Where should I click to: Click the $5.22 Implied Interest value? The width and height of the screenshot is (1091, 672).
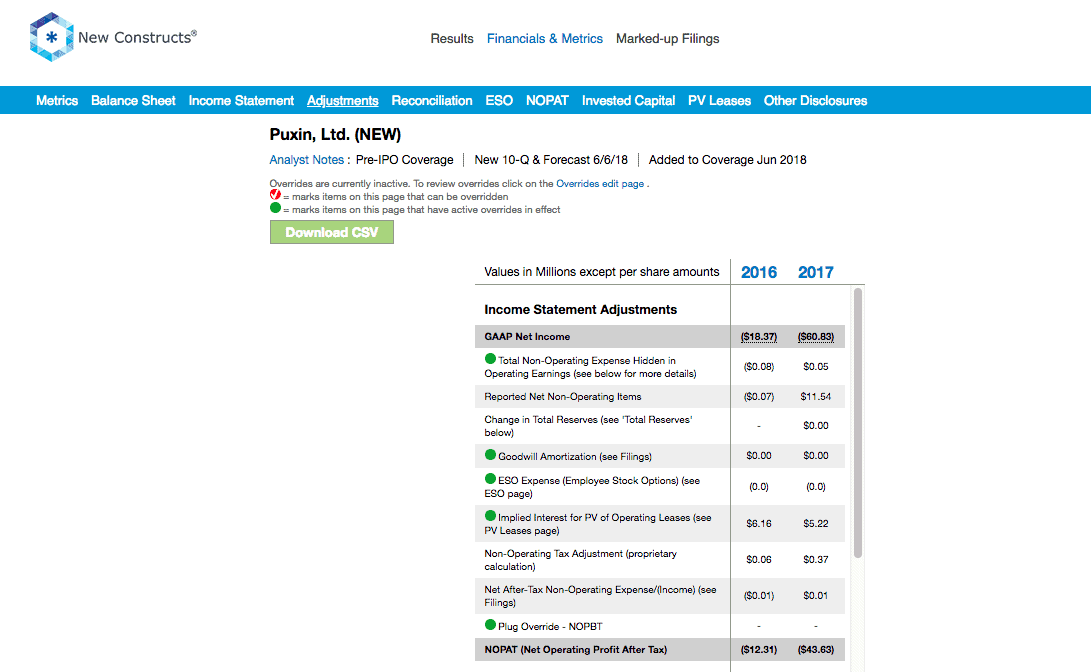coord(815,523)
